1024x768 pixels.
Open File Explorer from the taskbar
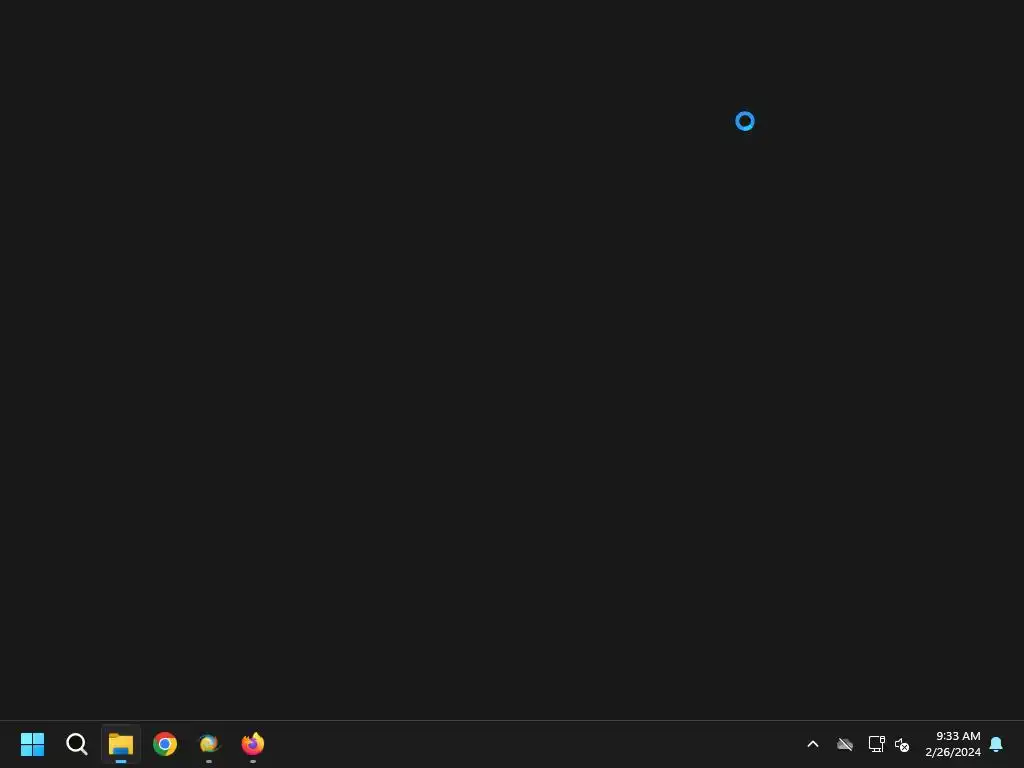[121, 744]
